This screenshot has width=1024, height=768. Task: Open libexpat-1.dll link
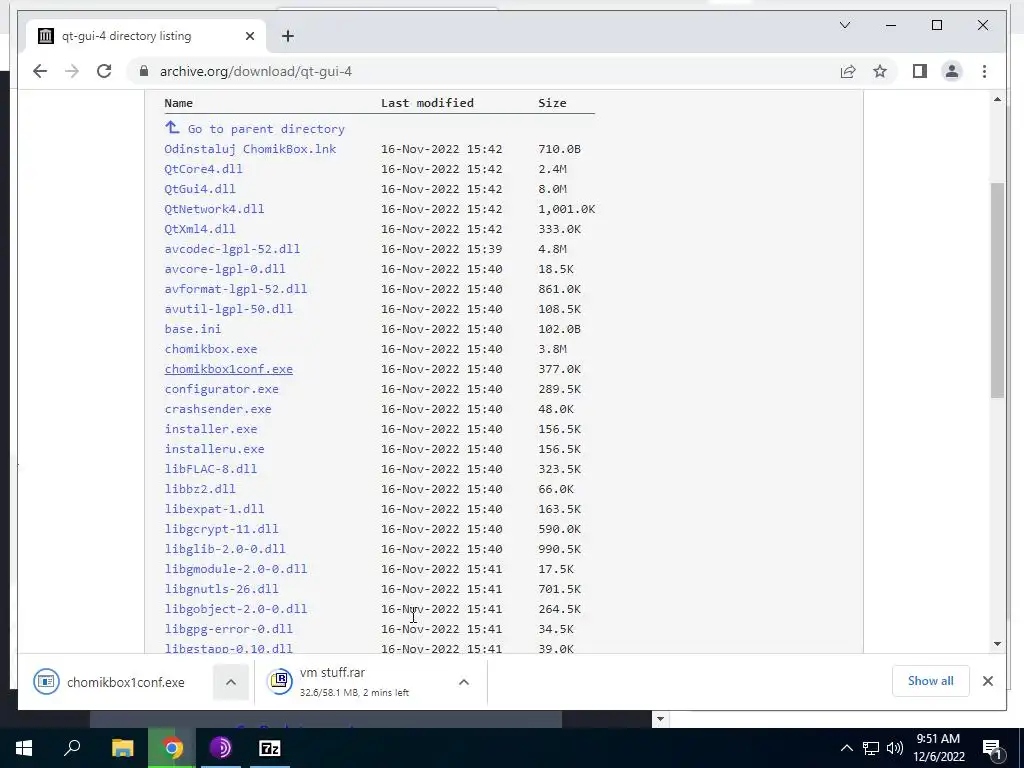[214, 509]
